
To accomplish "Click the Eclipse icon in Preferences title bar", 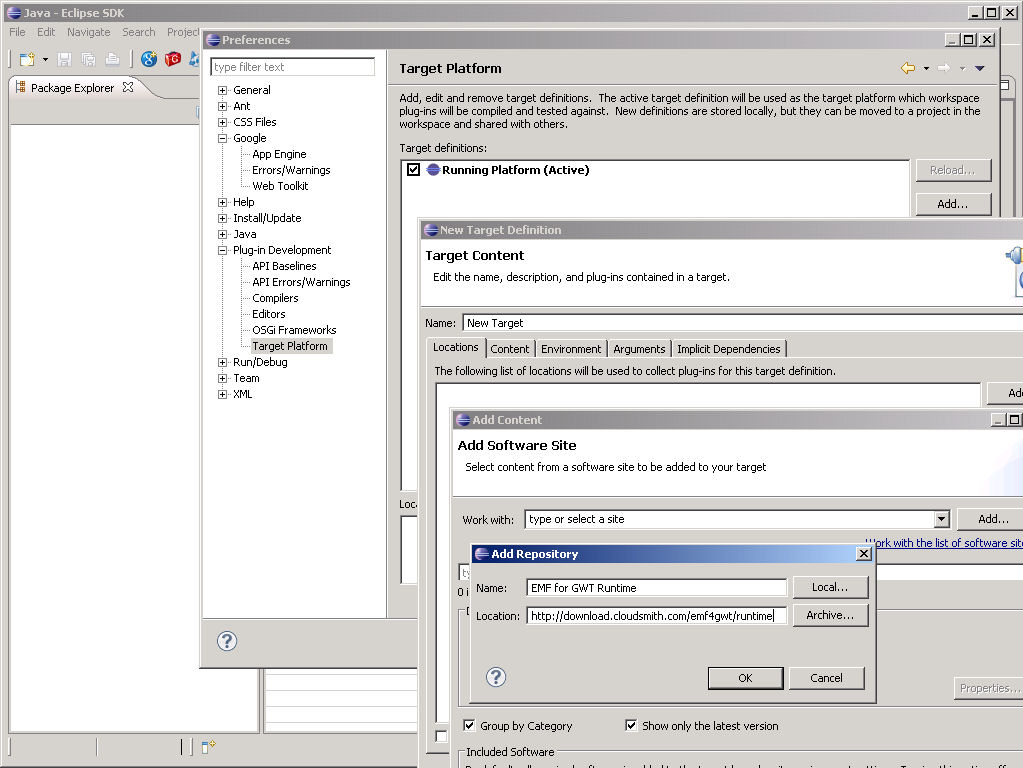I will pos(213,40).
